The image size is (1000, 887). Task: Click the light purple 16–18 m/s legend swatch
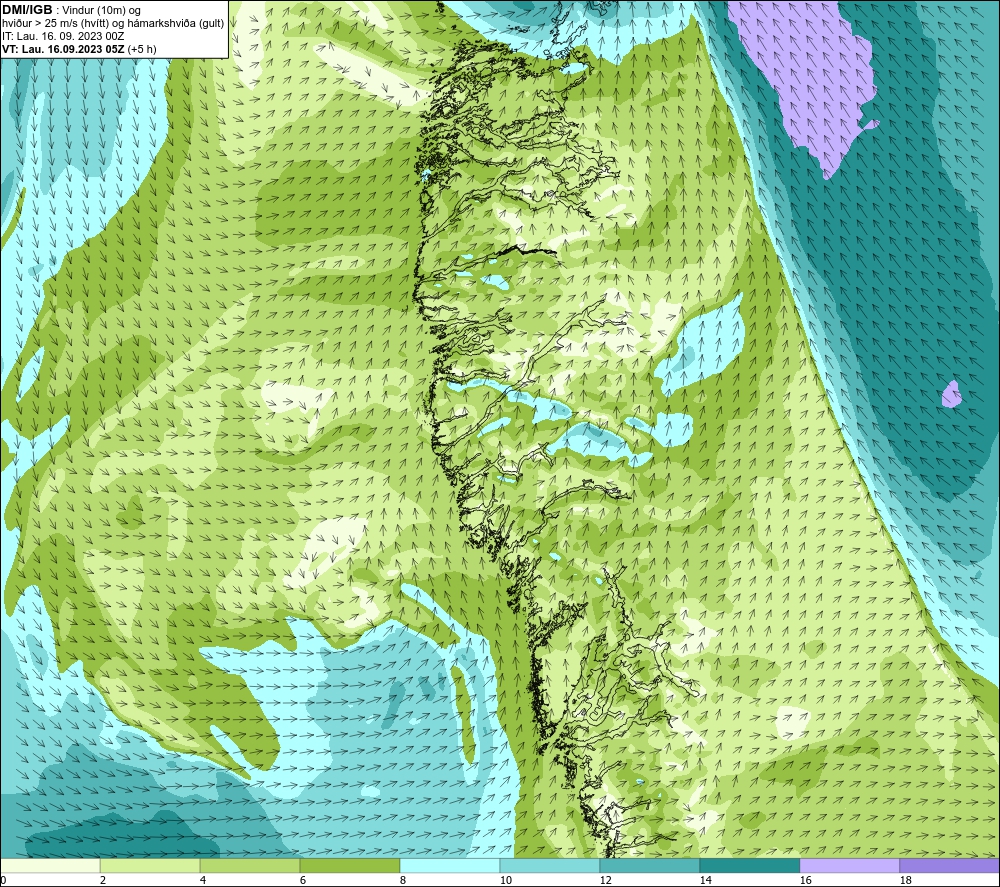849,865
